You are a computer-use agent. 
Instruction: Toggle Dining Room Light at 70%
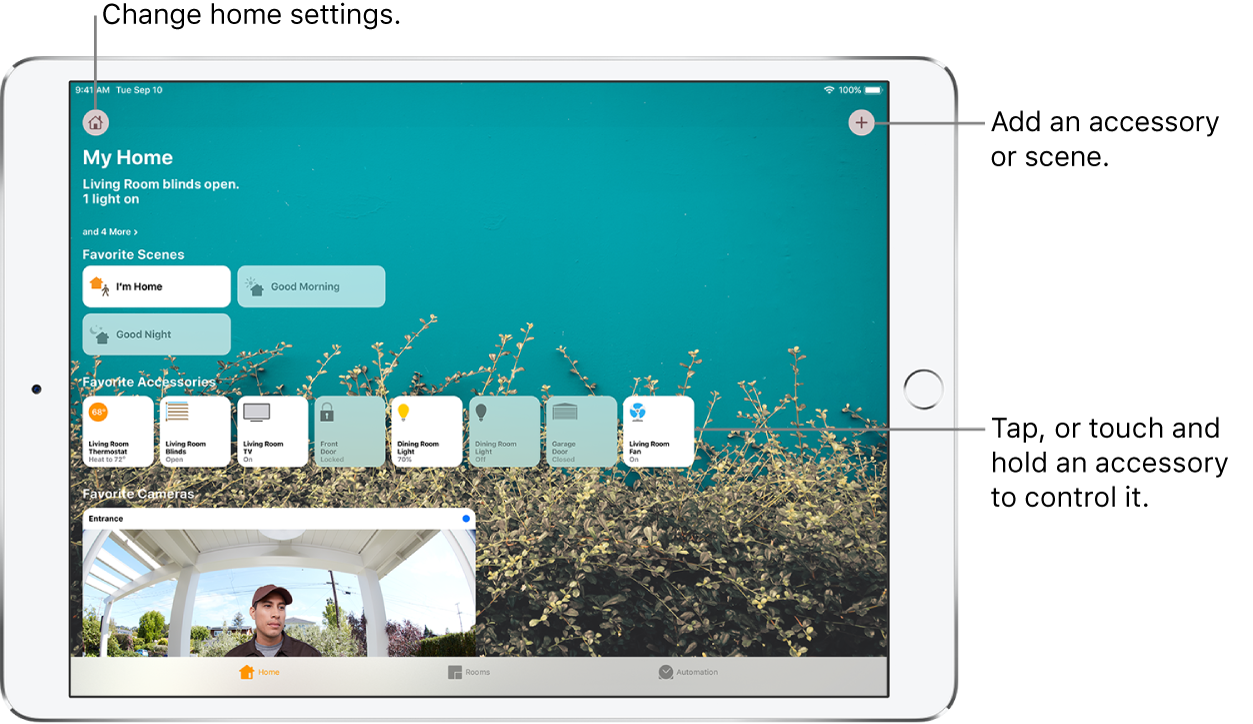(427, 431)
